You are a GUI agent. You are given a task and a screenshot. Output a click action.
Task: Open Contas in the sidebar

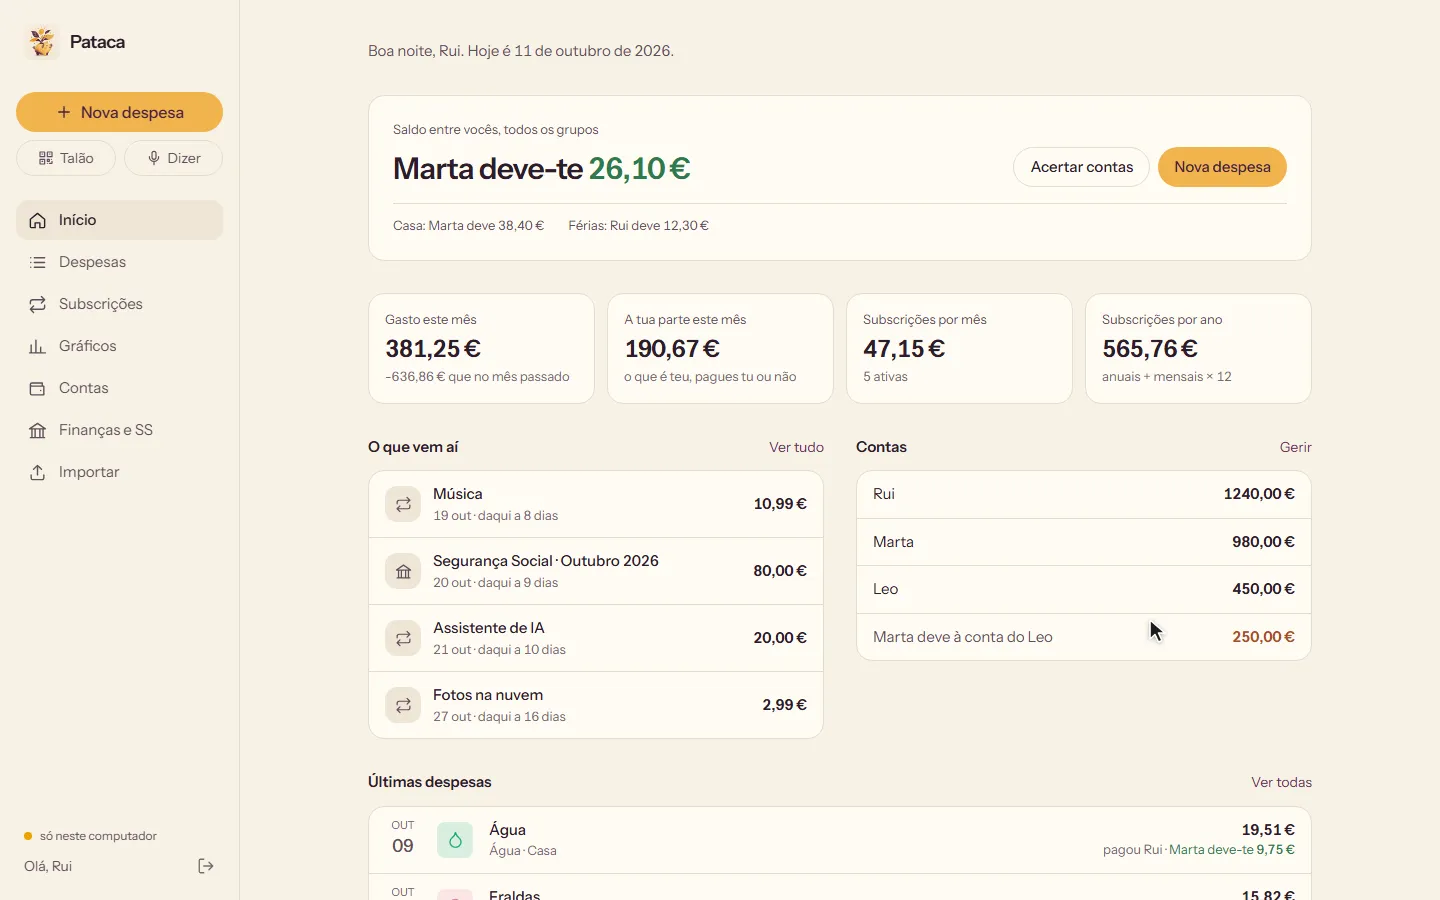pos(119,388)
